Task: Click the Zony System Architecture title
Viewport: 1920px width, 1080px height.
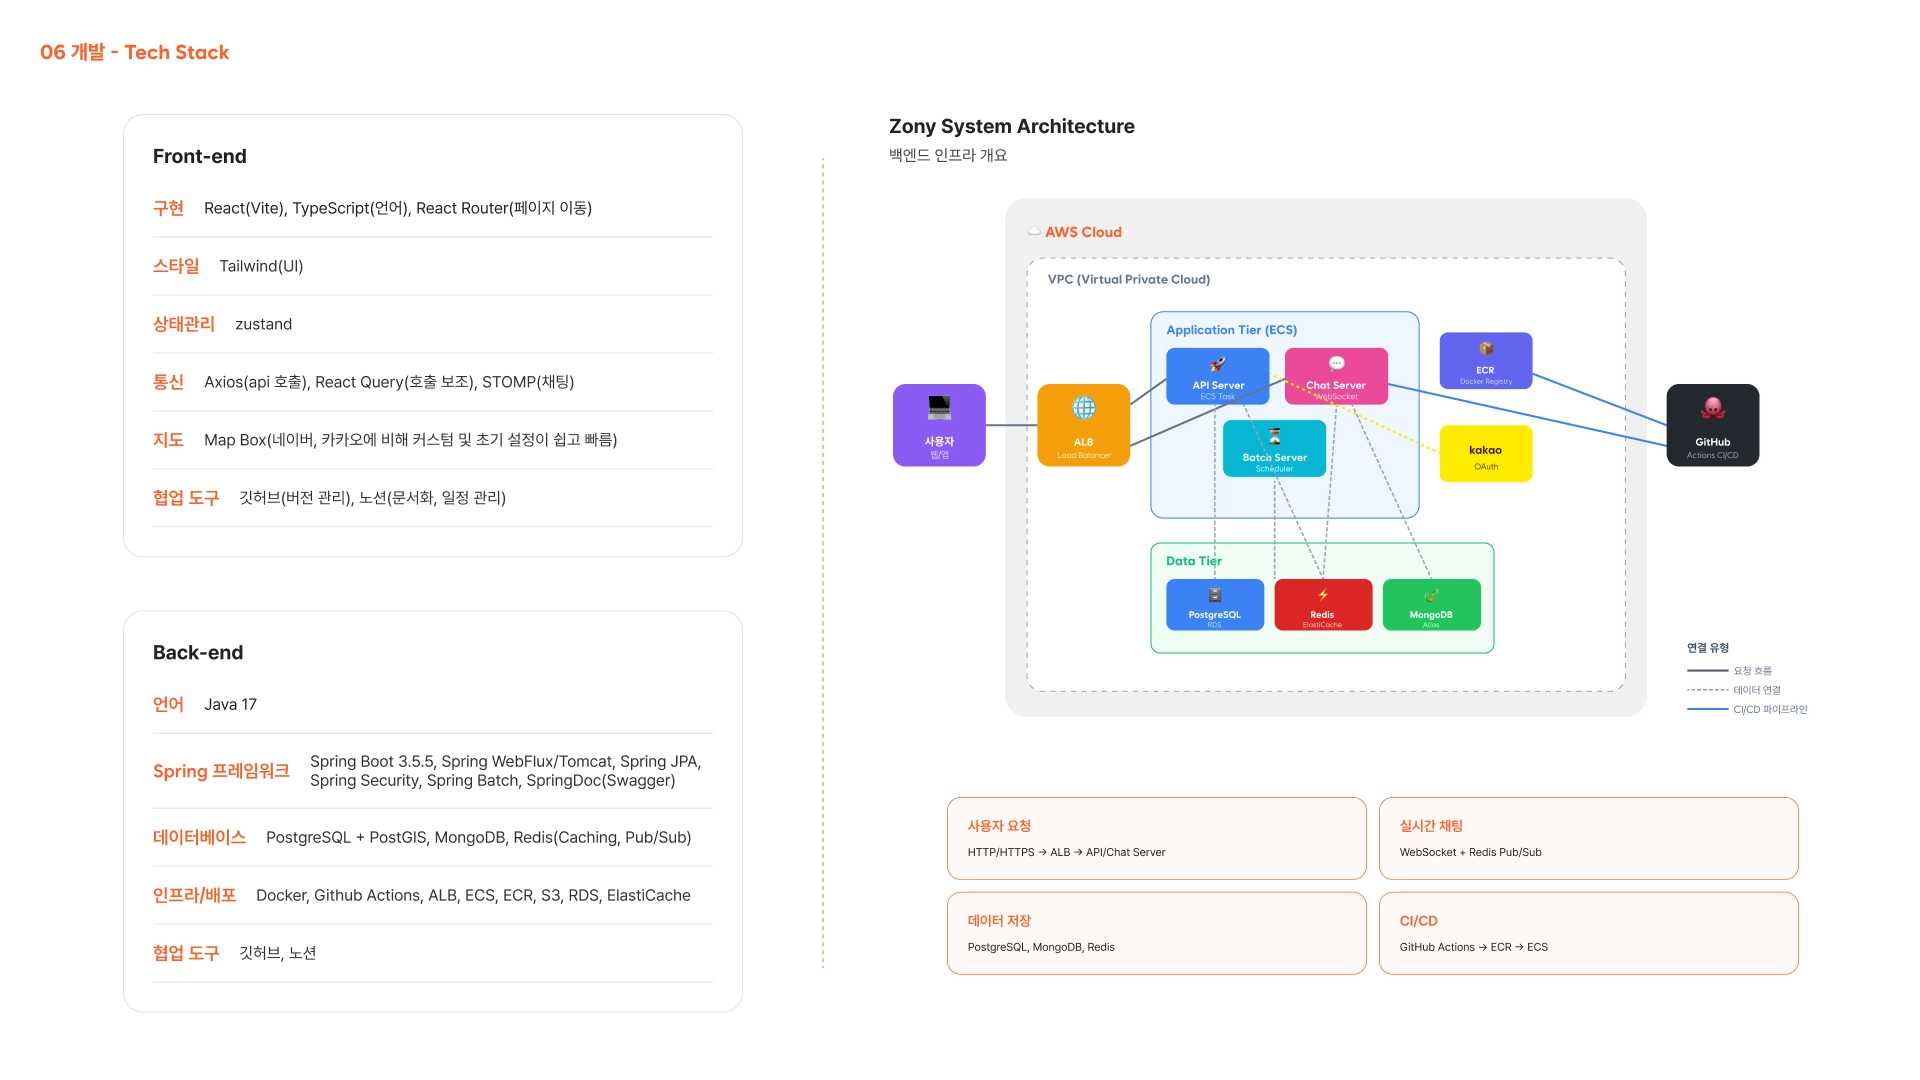Action: [1011, 126]
